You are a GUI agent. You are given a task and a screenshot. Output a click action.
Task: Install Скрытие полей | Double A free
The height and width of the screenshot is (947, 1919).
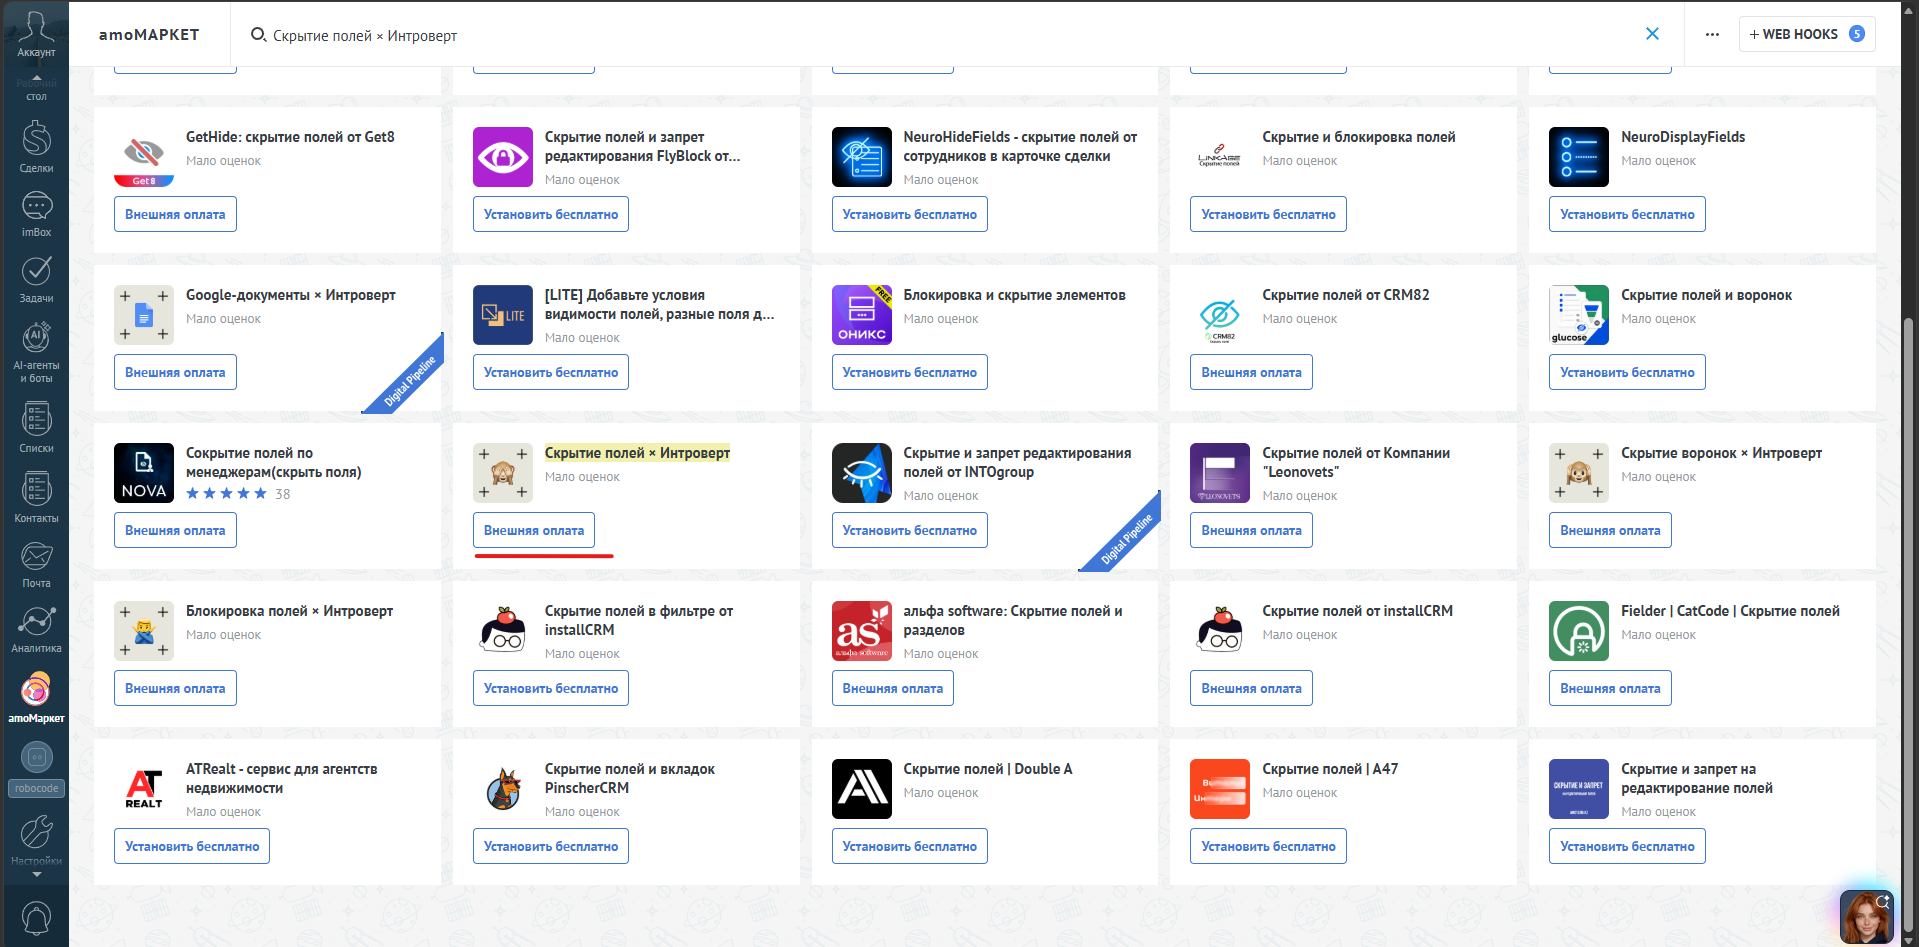909,846
